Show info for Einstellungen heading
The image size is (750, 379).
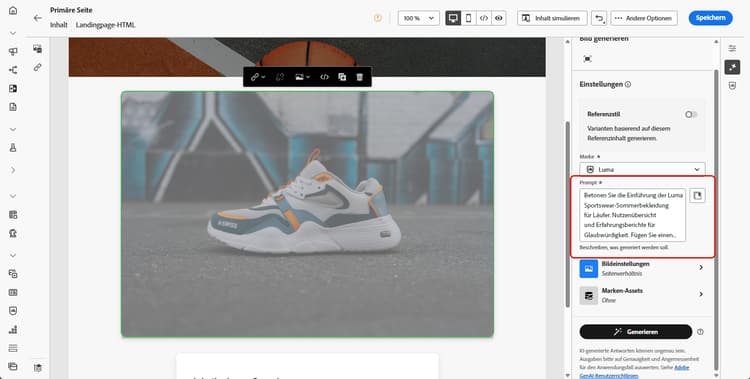coord(628,85)
